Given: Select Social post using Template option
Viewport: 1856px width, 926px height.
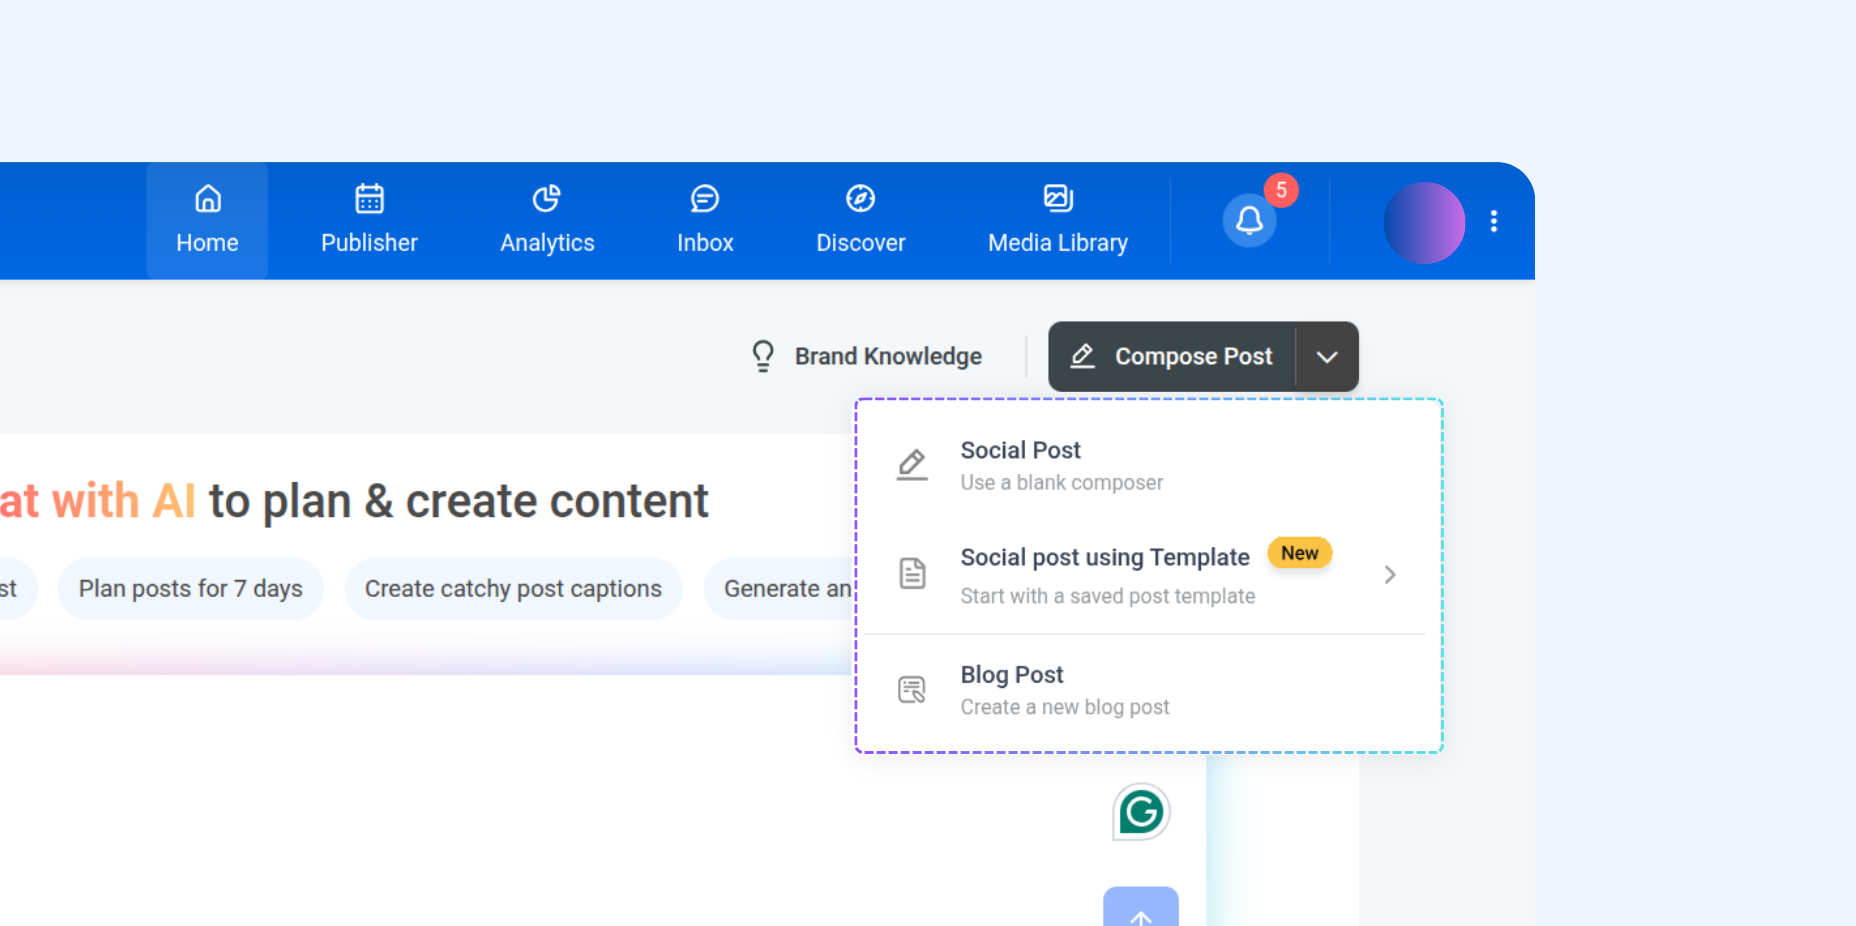Looking at the screenshot, I should click(x=1148, y=575).
